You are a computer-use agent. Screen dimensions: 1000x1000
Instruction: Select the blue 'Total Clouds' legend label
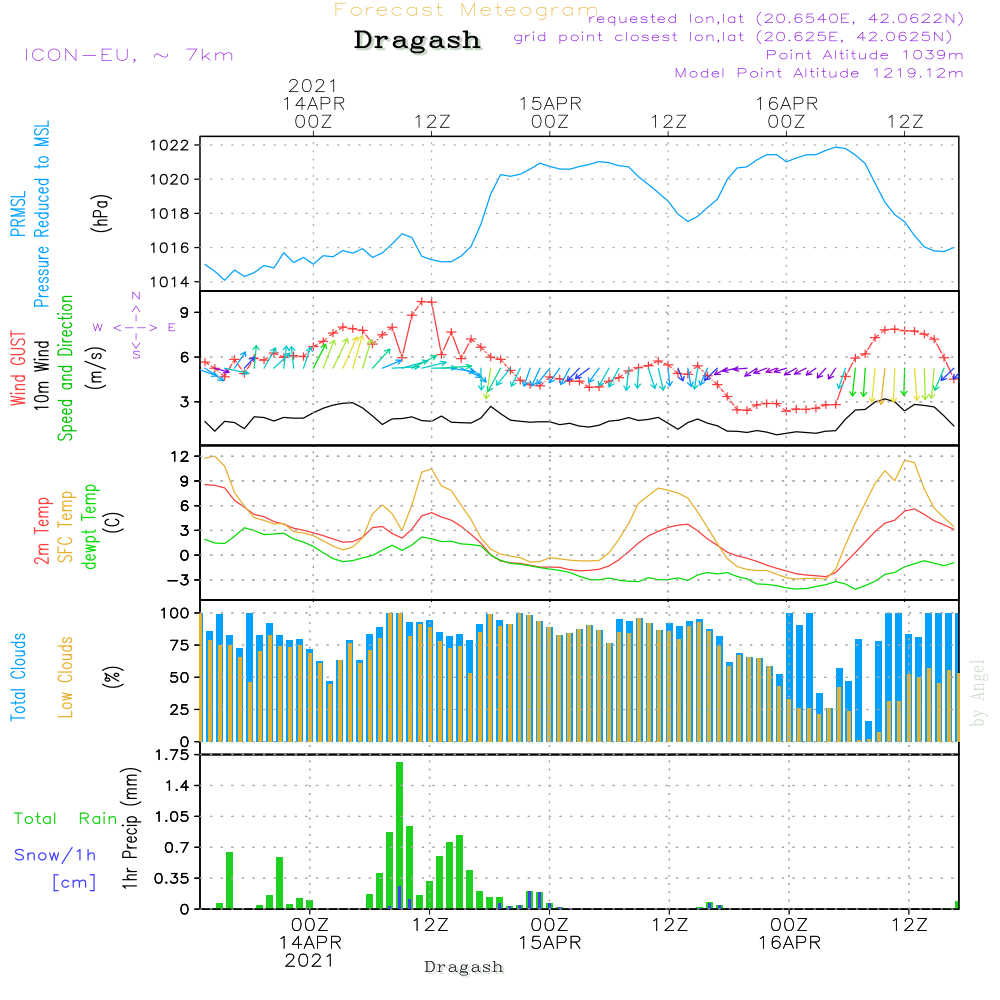click(x=18, y=677)
